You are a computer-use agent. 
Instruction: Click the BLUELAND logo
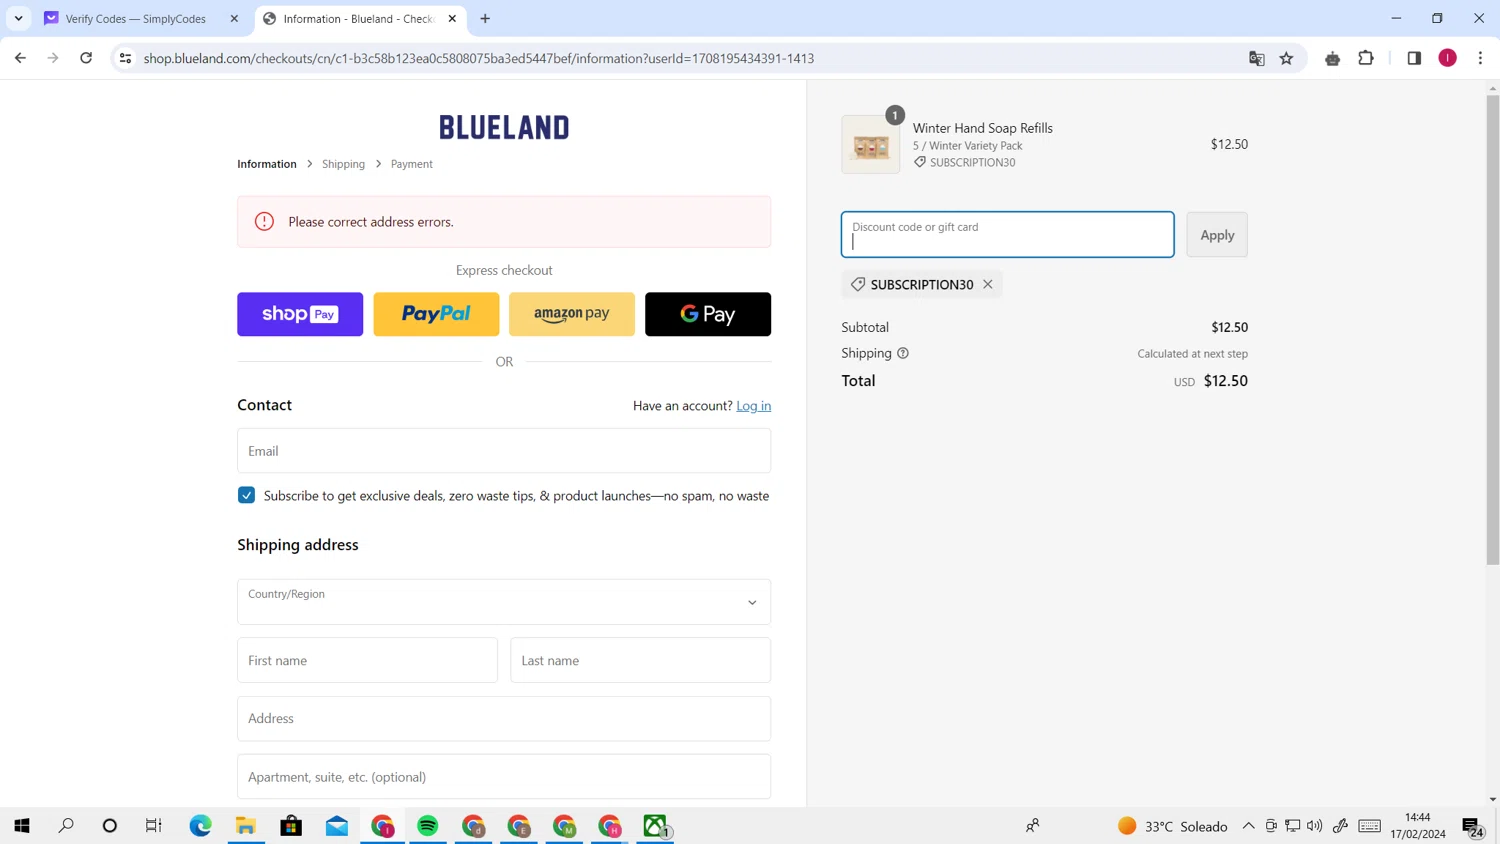[504, 127]
